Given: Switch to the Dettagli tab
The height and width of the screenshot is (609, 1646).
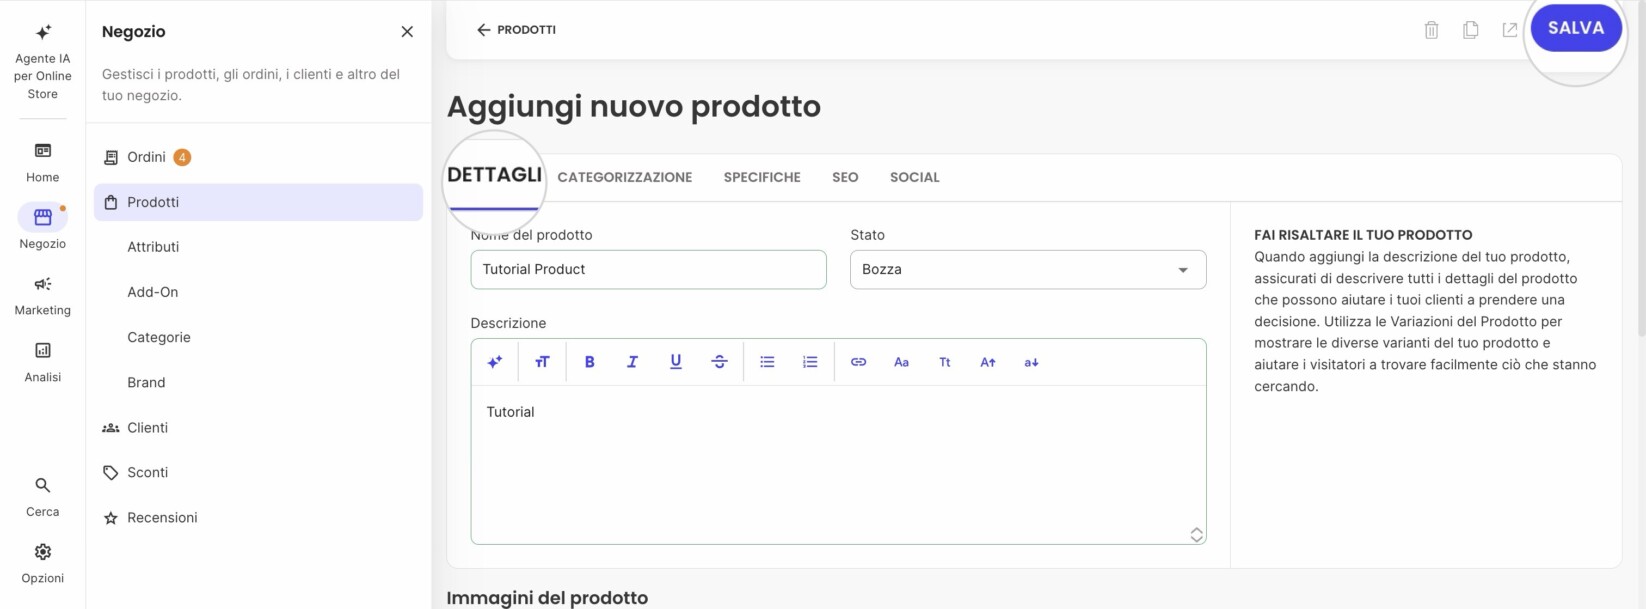Looking at the screenshot, I should coord(494,175).
